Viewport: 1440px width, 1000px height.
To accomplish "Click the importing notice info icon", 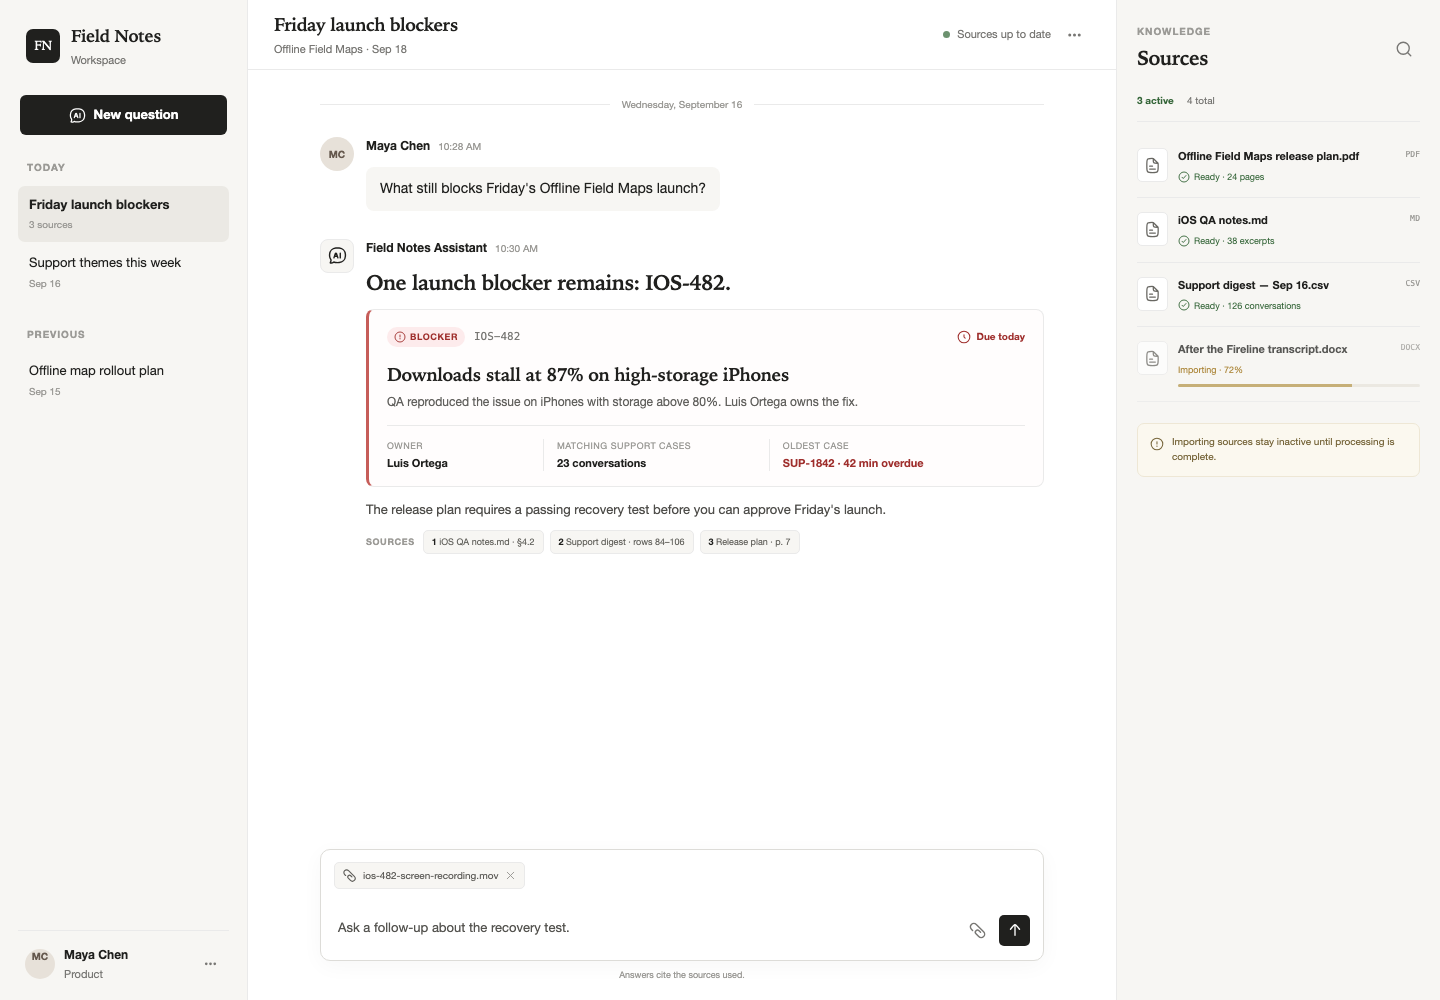I will tap(1157, 444).
